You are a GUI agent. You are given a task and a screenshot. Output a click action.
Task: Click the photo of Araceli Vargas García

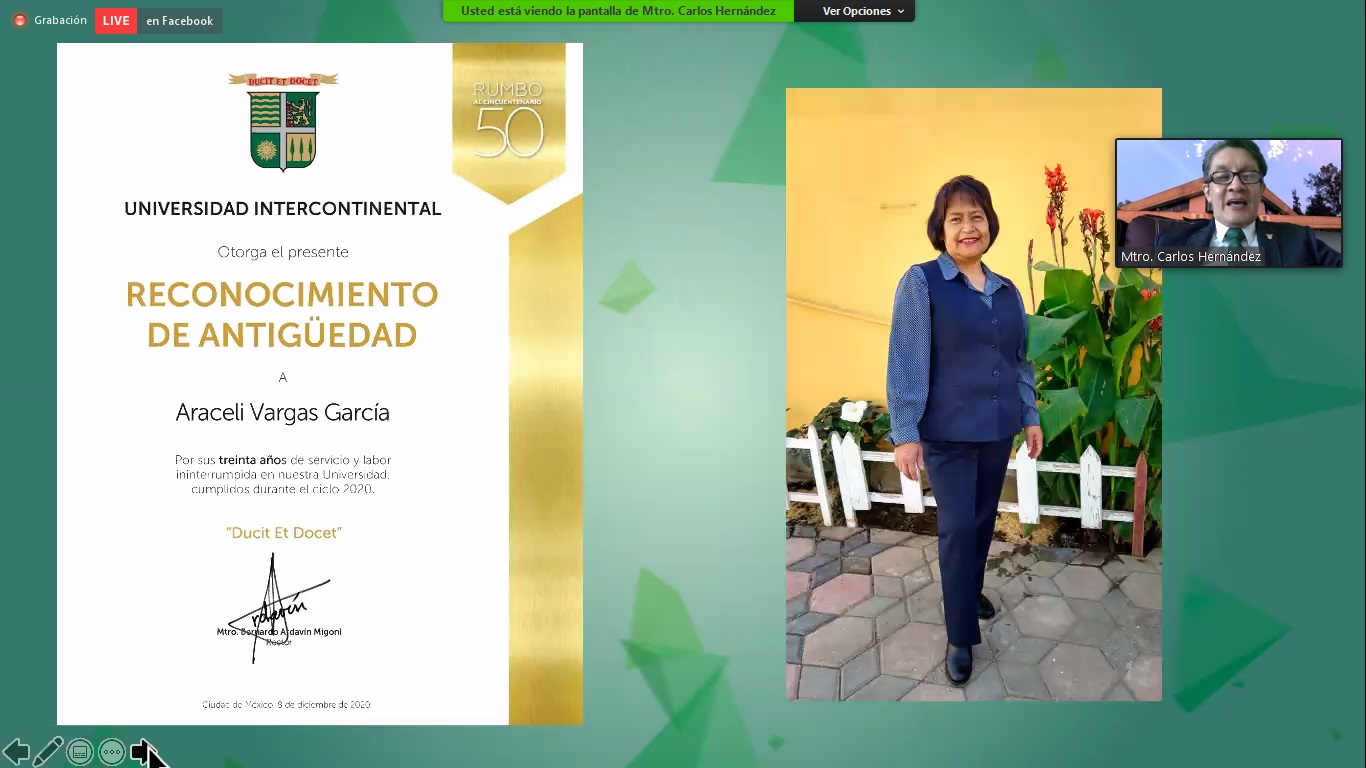pyautogui.click(x=974, y=394)
